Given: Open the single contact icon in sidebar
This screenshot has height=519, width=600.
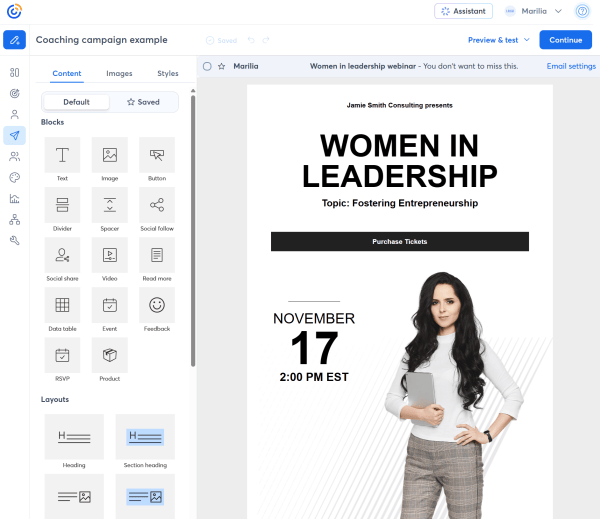Looking at the screenshot, I should tap(15, 114).
